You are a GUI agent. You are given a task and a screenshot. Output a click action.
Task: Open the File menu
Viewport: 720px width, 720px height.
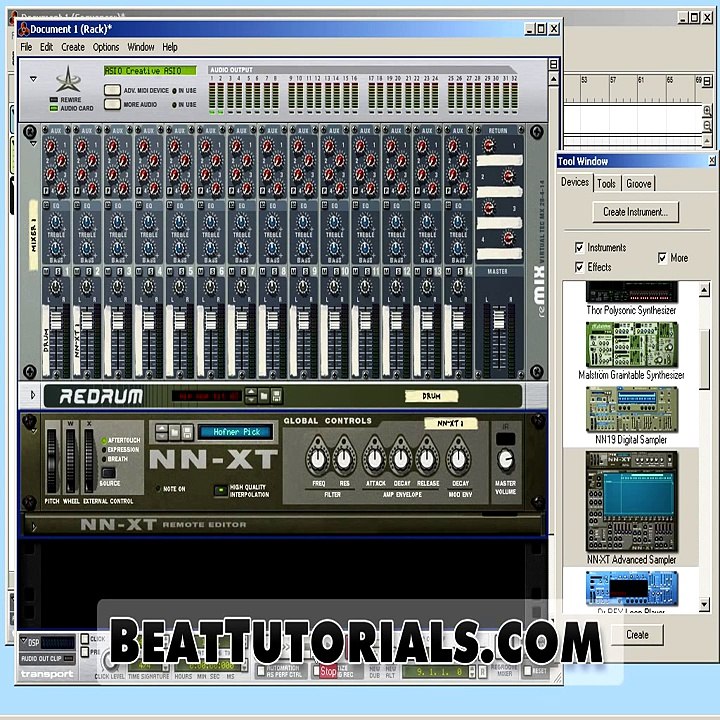pyautogui.click(x=26, y=47)
